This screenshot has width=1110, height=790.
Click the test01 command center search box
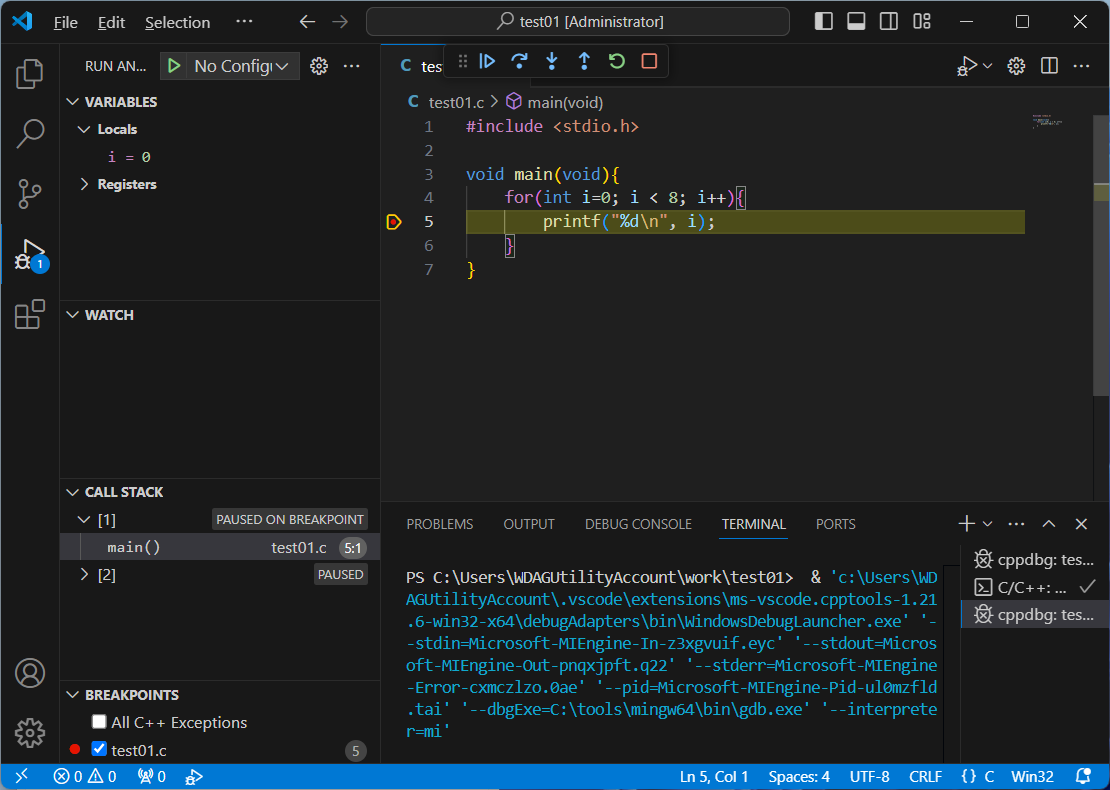(578, 22)
